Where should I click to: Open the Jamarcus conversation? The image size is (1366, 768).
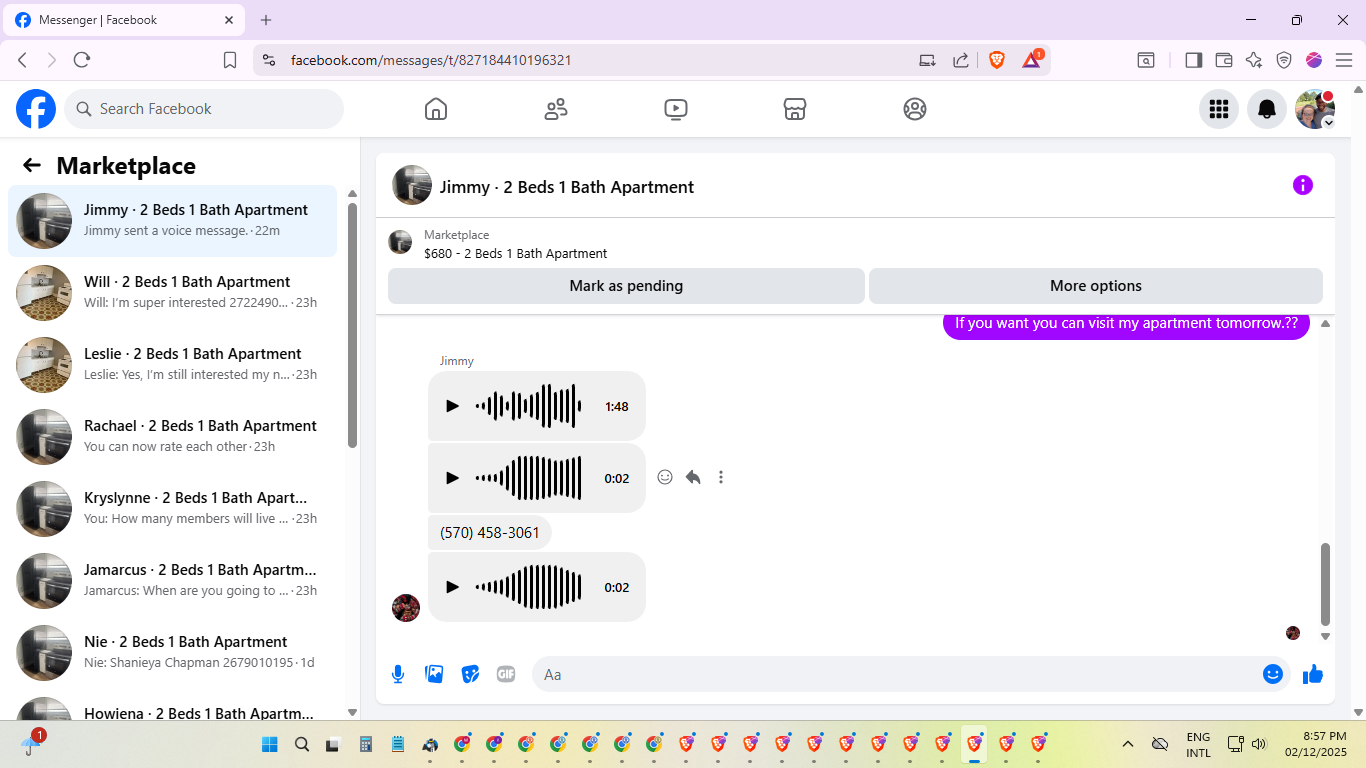pos(172,580)
